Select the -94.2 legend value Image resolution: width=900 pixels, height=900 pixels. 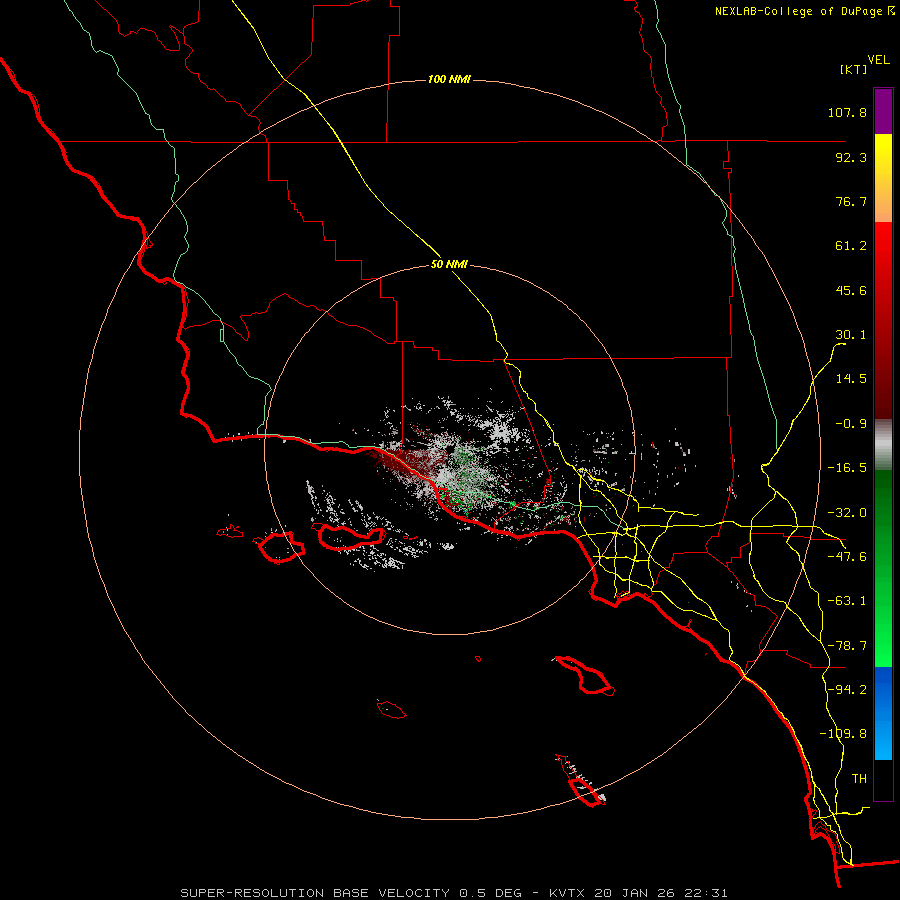pos(847,690)
